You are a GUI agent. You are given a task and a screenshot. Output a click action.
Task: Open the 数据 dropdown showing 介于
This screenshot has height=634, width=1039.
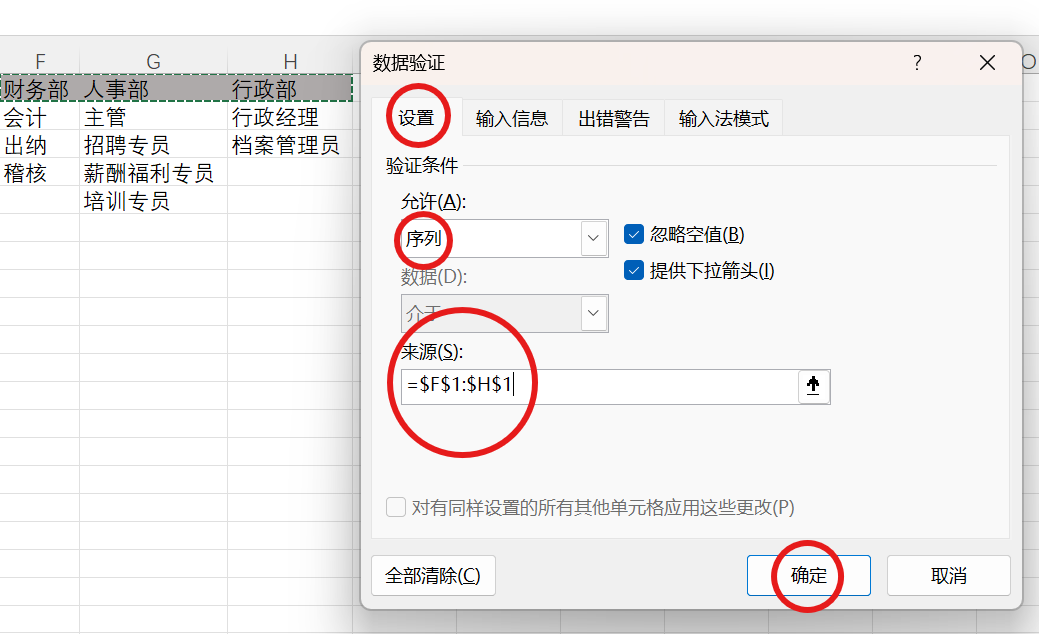tap(504, 313)
